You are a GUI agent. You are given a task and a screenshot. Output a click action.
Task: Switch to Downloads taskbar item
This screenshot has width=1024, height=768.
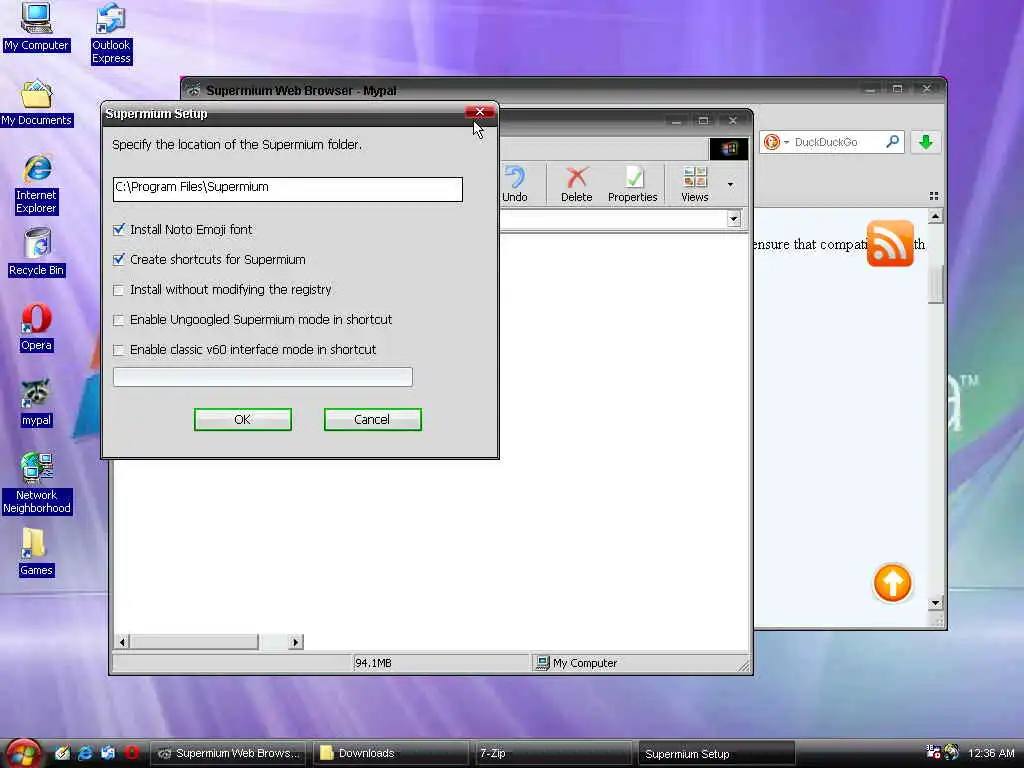391,753
